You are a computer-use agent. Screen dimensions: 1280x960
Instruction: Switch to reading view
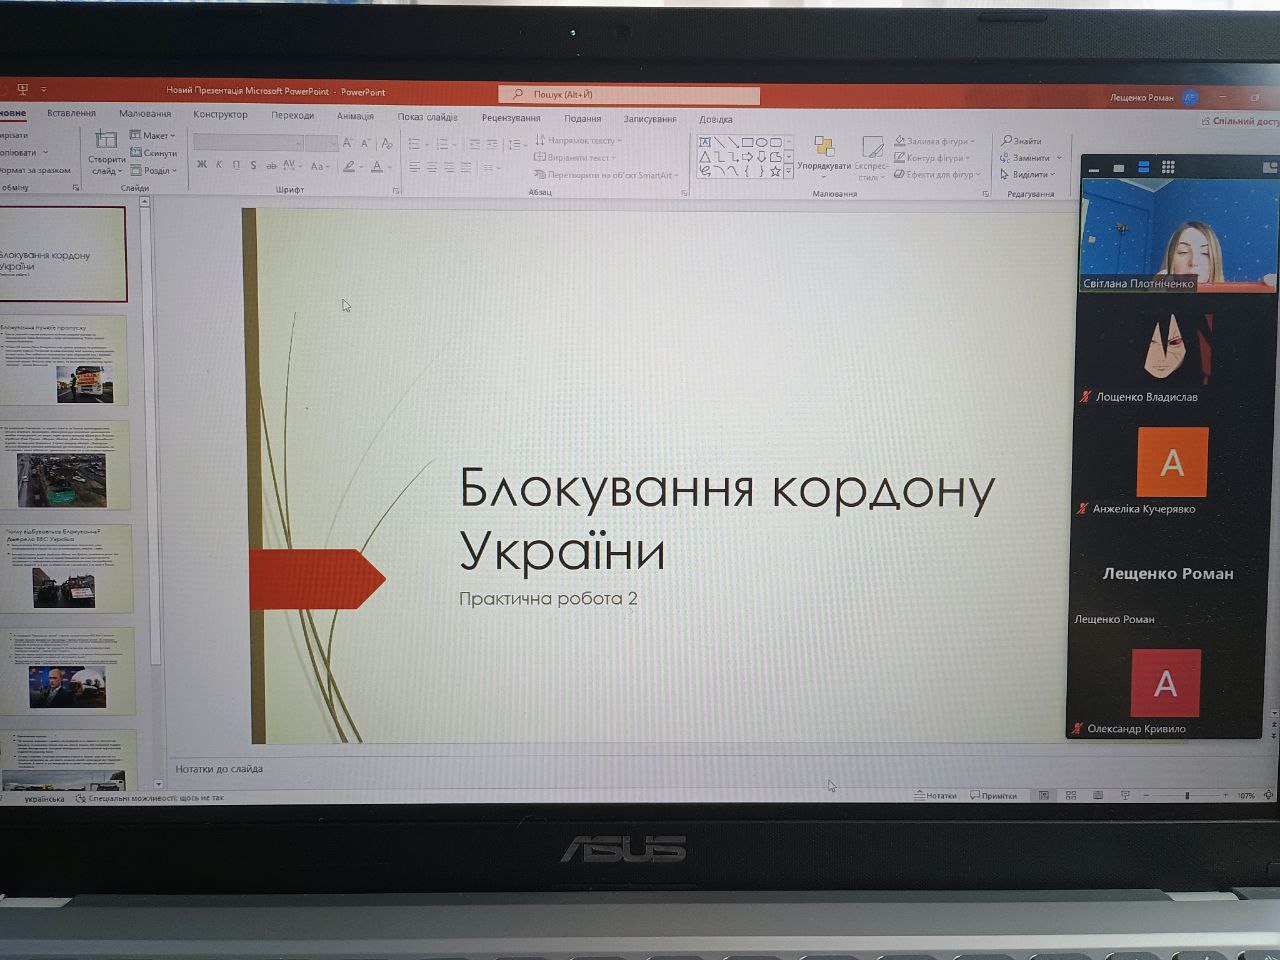click(1098, 795)
